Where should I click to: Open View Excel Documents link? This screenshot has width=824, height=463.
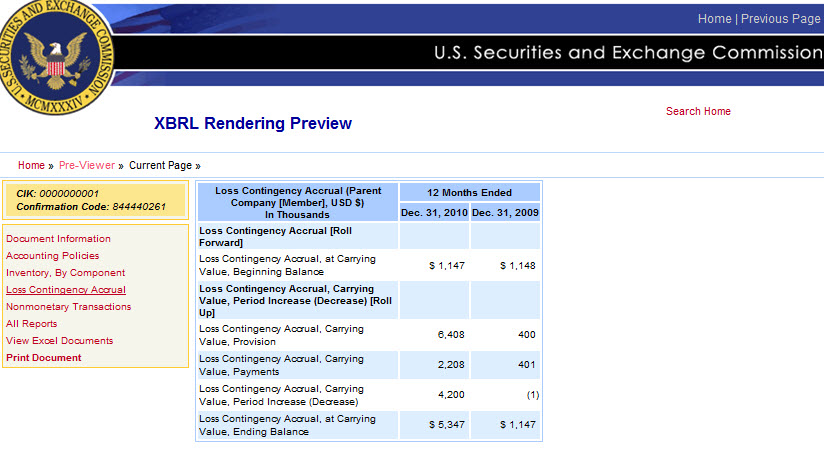tap(59, 341)
